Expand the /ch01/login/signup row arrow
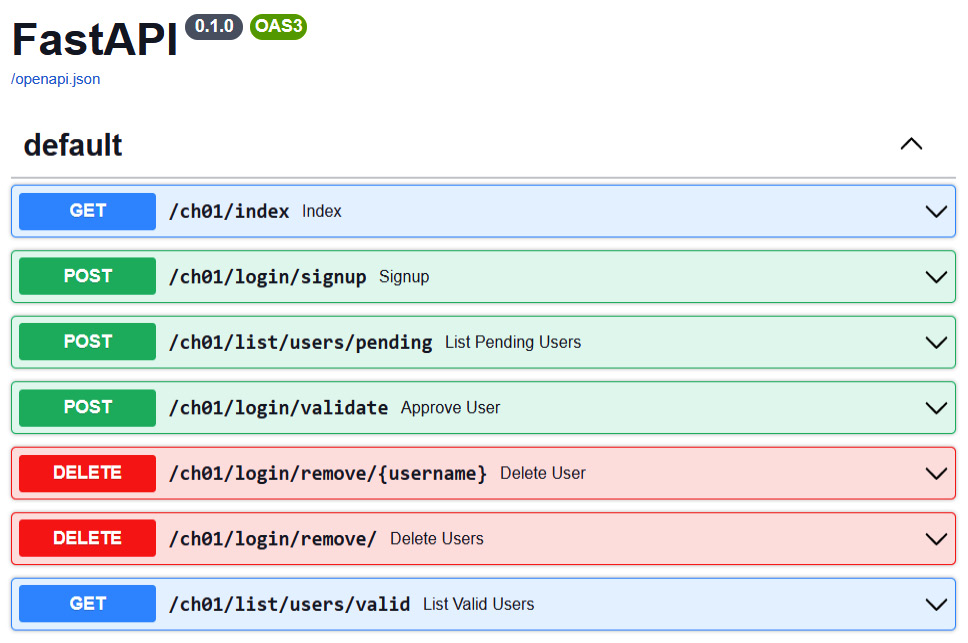 tap(936, 277)
